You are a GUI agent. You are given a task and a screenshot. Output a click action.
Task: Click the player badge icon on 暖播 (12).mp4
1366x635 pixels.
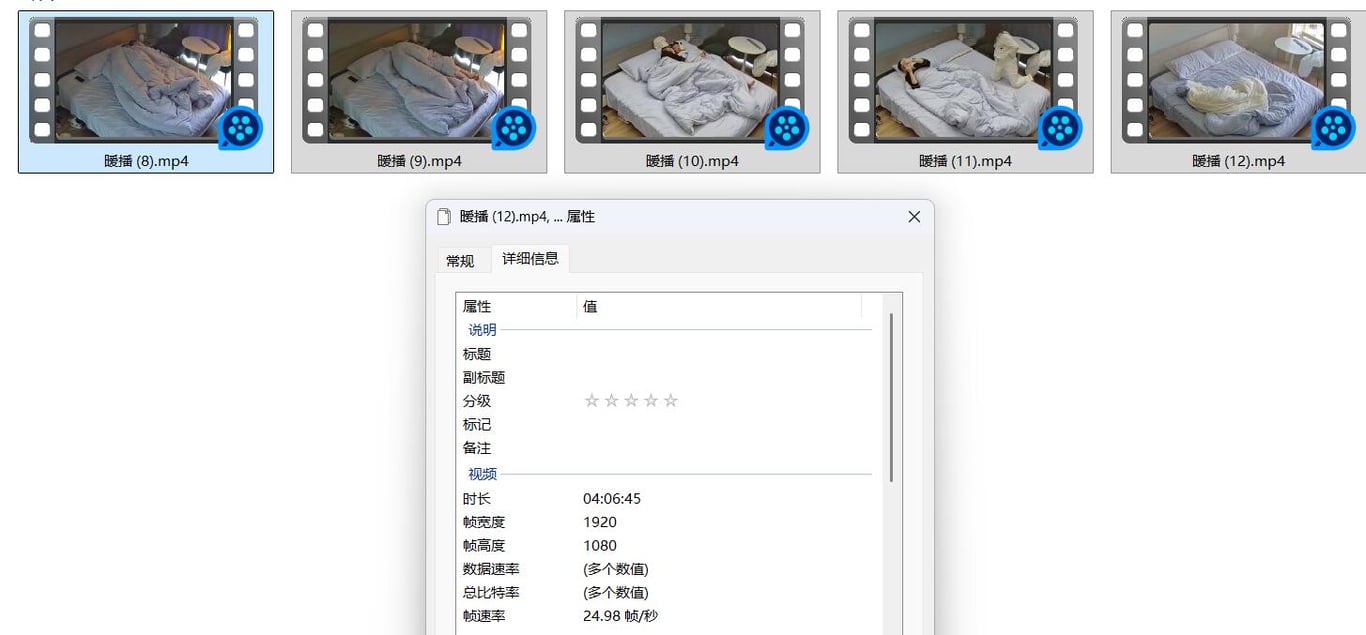click(1333, 128)
